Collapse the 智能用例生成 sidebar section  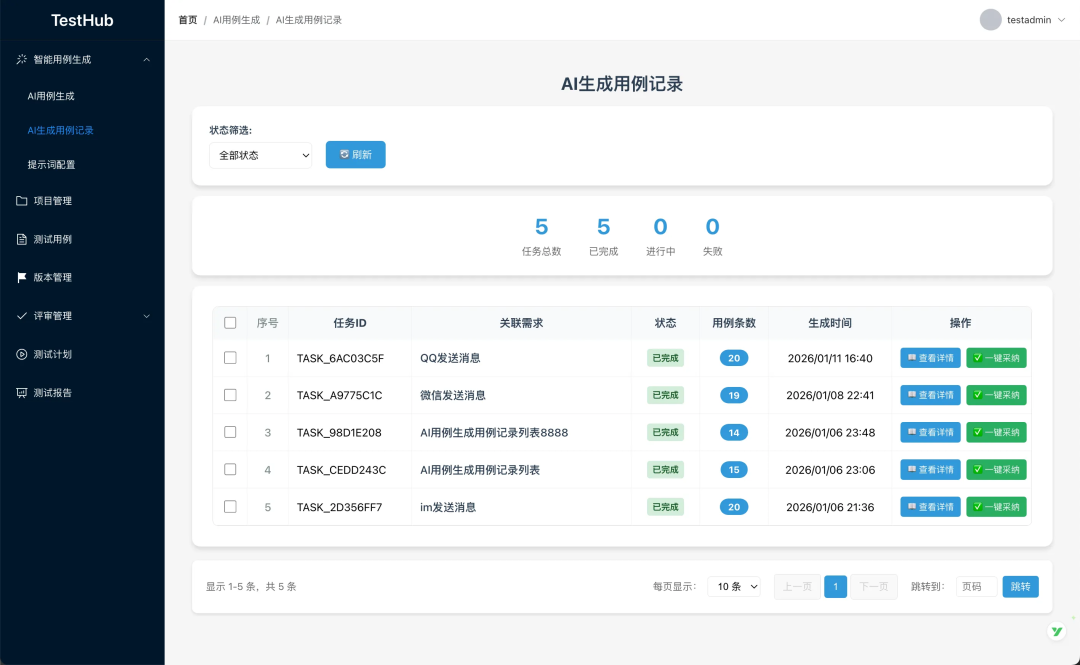(x=145, y=58)
